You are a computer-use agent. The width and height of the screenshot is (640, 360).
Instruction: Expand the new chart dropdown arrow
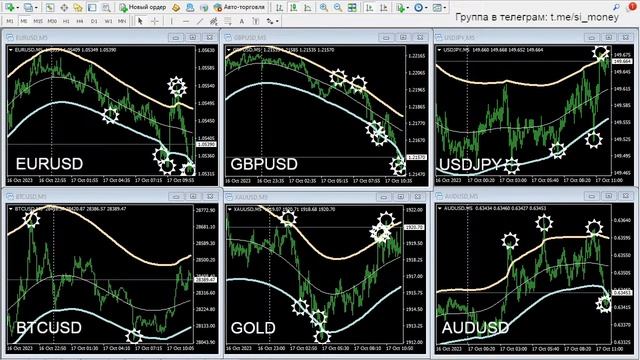click(x=18, y=7)
